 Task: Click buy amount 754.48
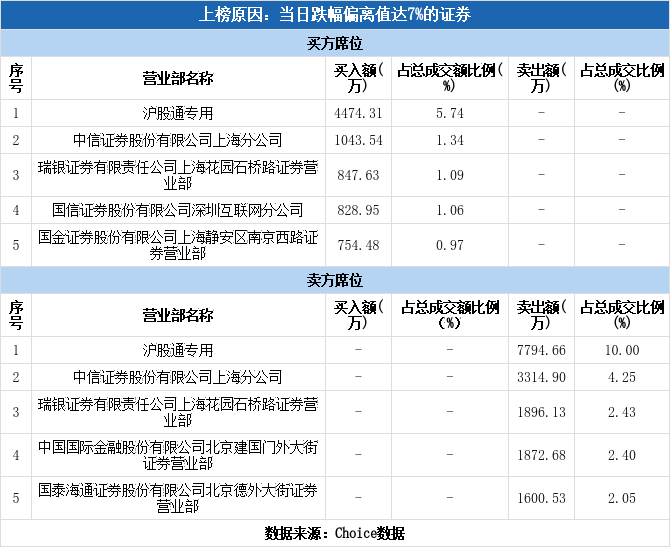(x=358, y=245)
